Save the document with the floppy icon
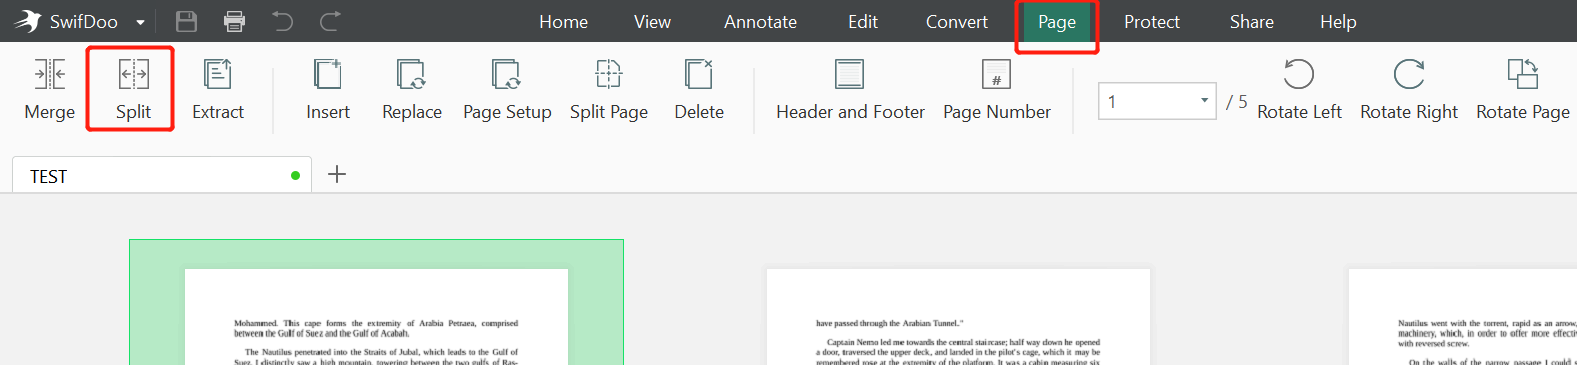Image resolution: width=1577 pixels, height=365 pixels. 187,21
